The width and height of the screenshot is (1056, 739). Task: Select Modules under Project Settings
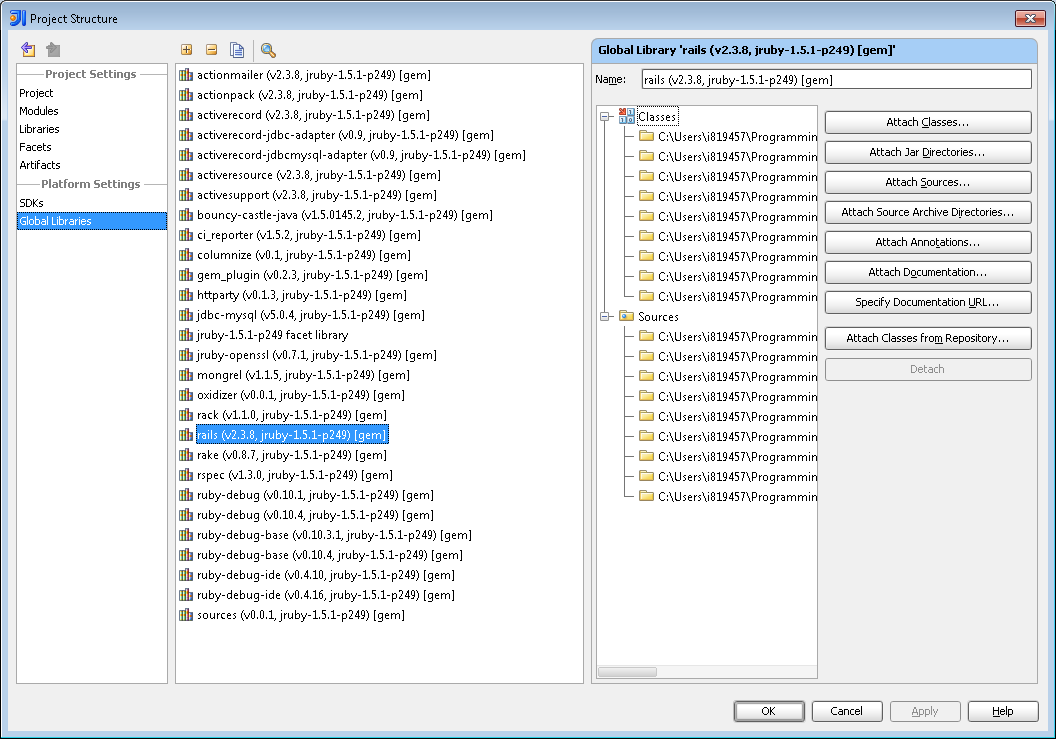[38, 111]
